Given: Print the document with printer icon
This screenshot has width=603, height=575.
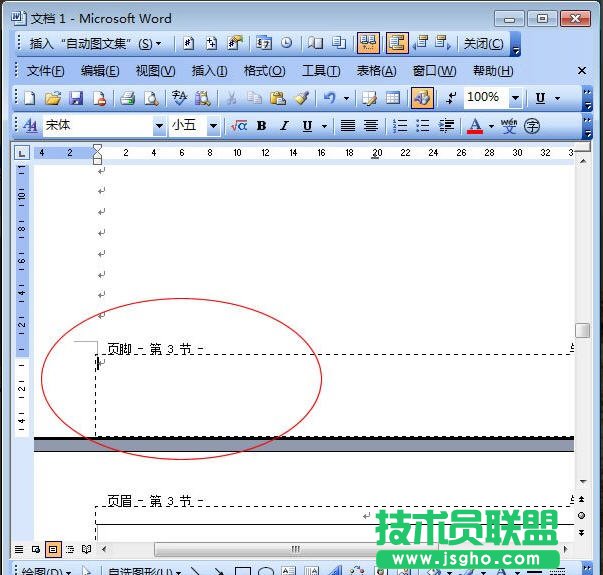Looking at the screenshot, I should pos(127,98).
